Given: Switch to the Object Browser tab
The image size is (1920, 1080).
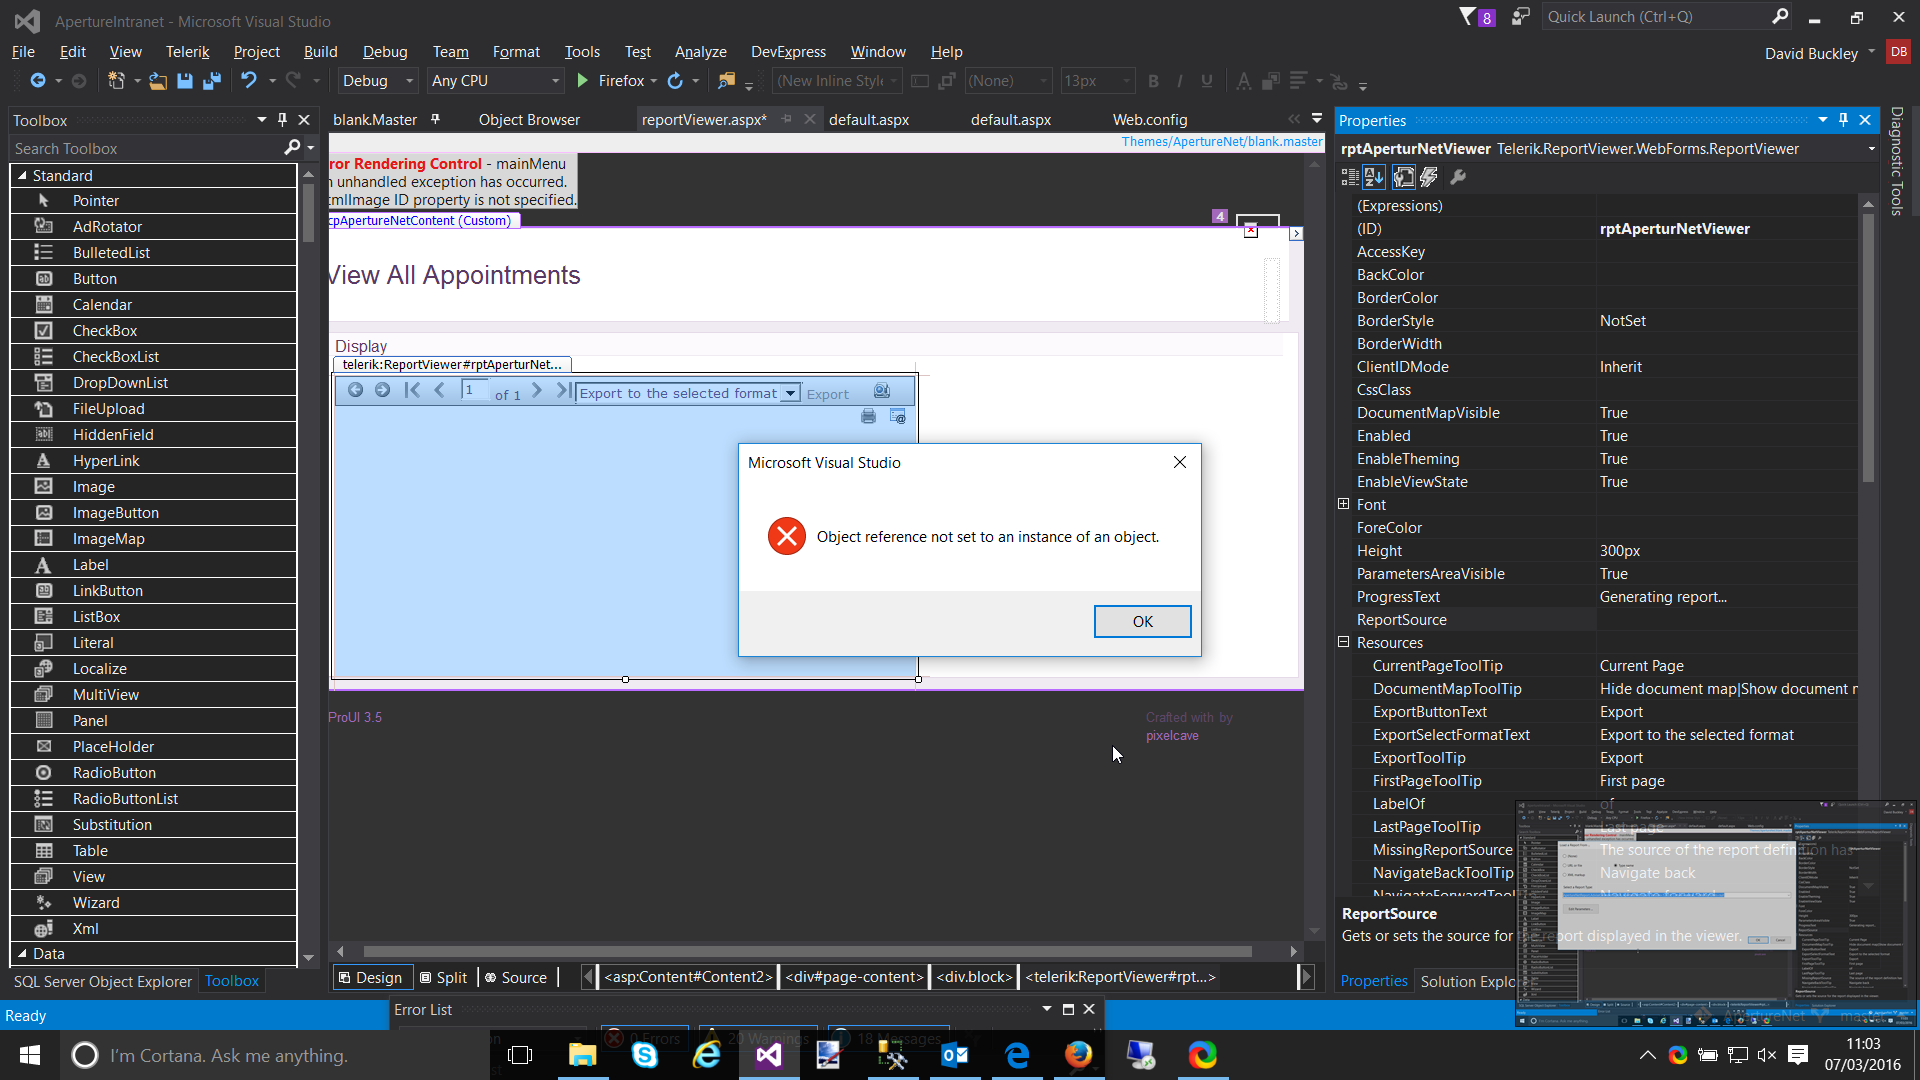Looking at the screenshot, I should pyautogui.click(x=529, y=119).
